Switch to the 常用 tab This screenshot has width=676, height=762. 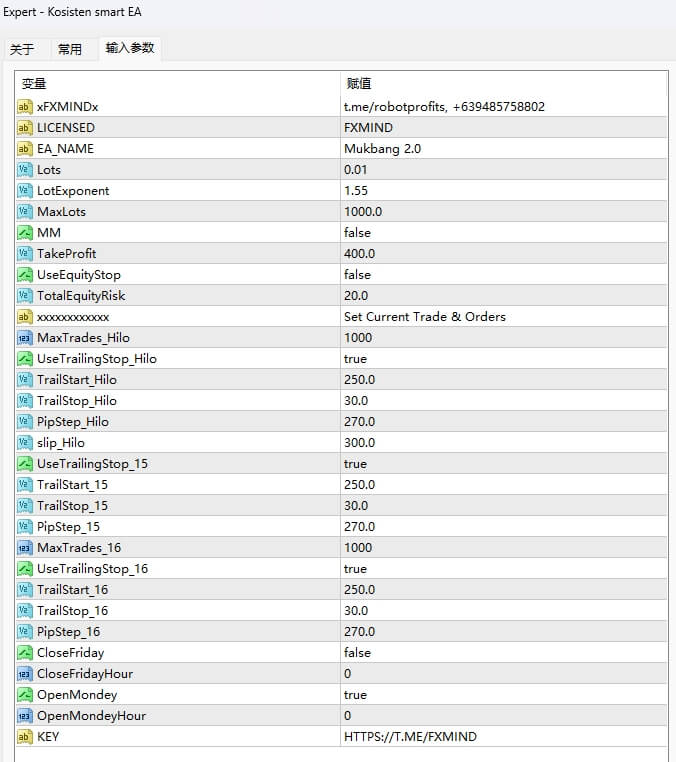tap(70, 49)
